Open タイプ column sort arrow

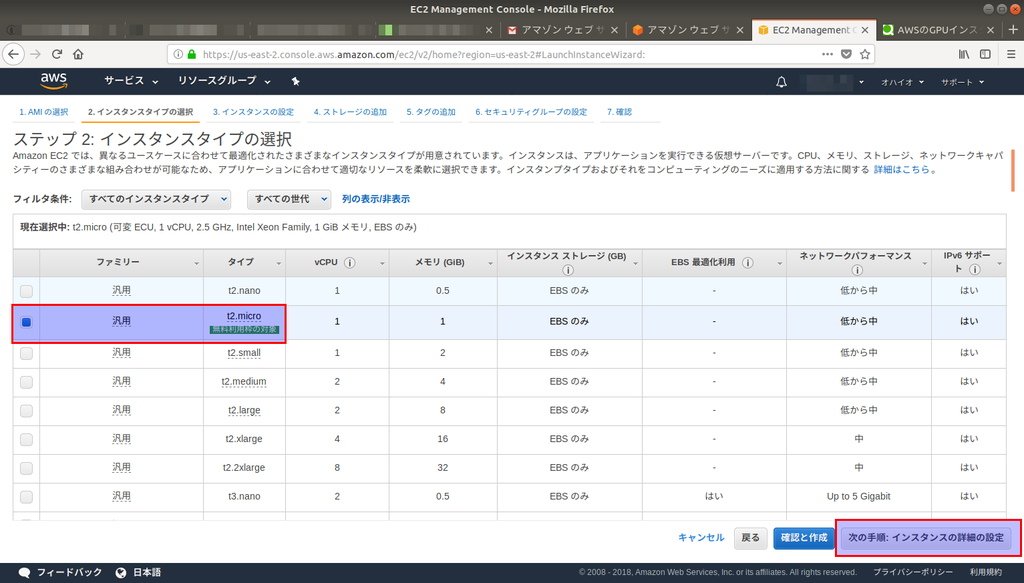(x=278, y=263)
